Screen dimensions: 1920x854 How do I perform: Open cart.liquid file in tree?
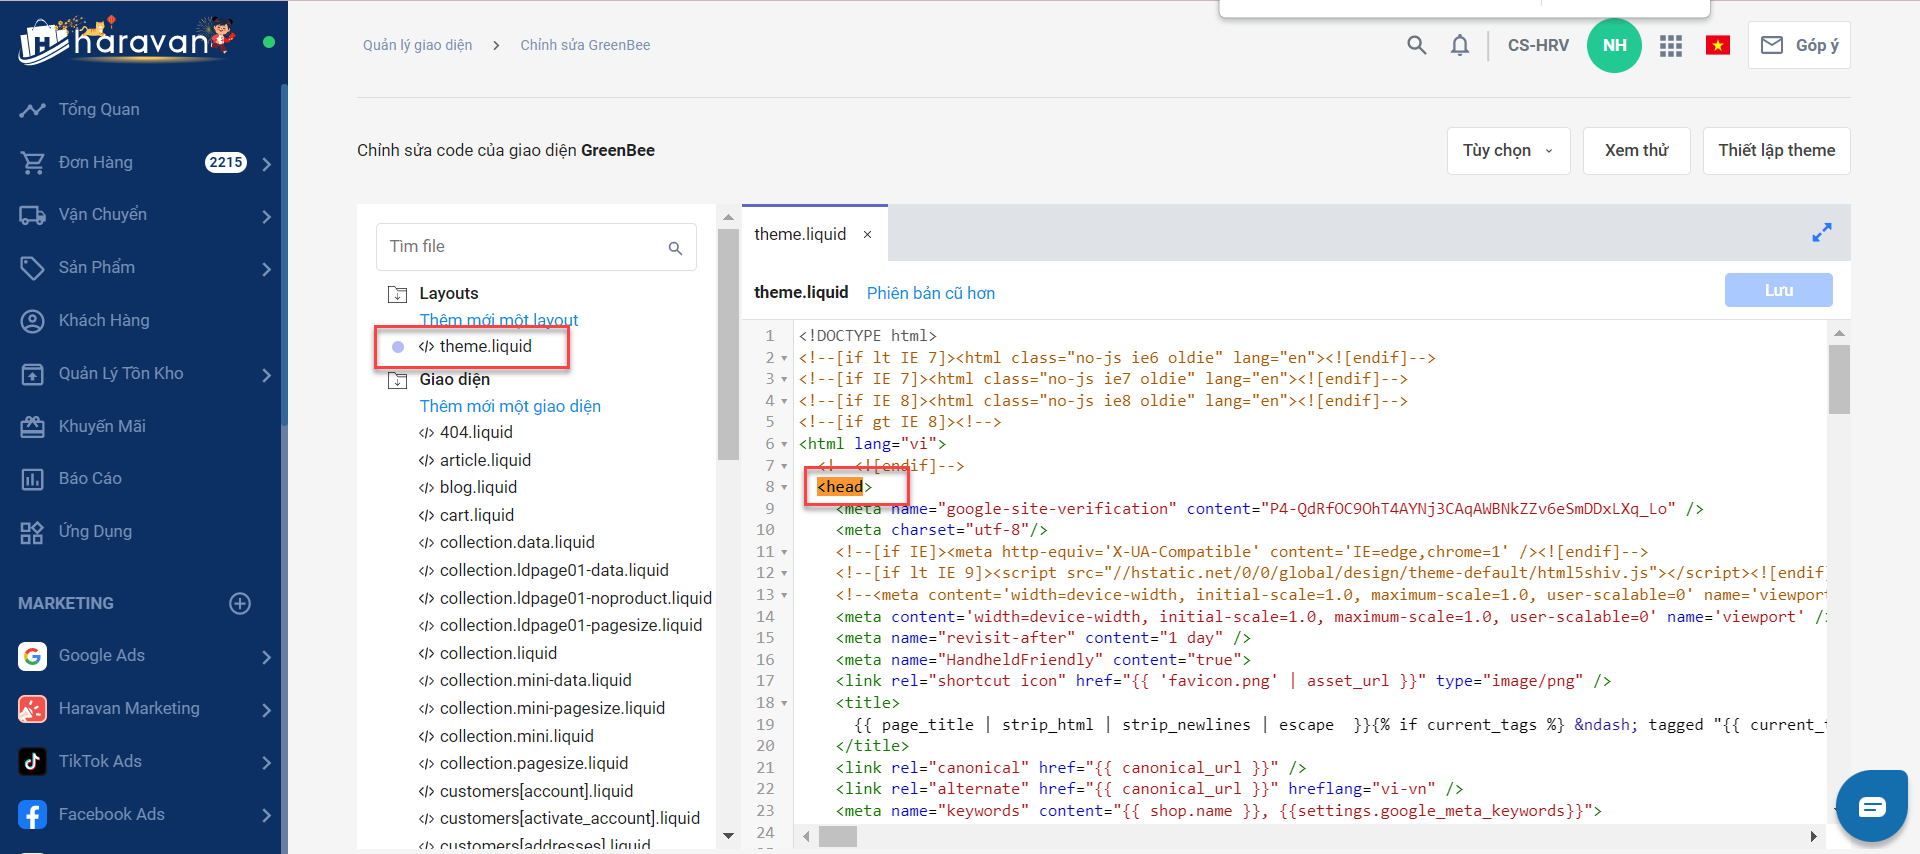coord(476,515)
